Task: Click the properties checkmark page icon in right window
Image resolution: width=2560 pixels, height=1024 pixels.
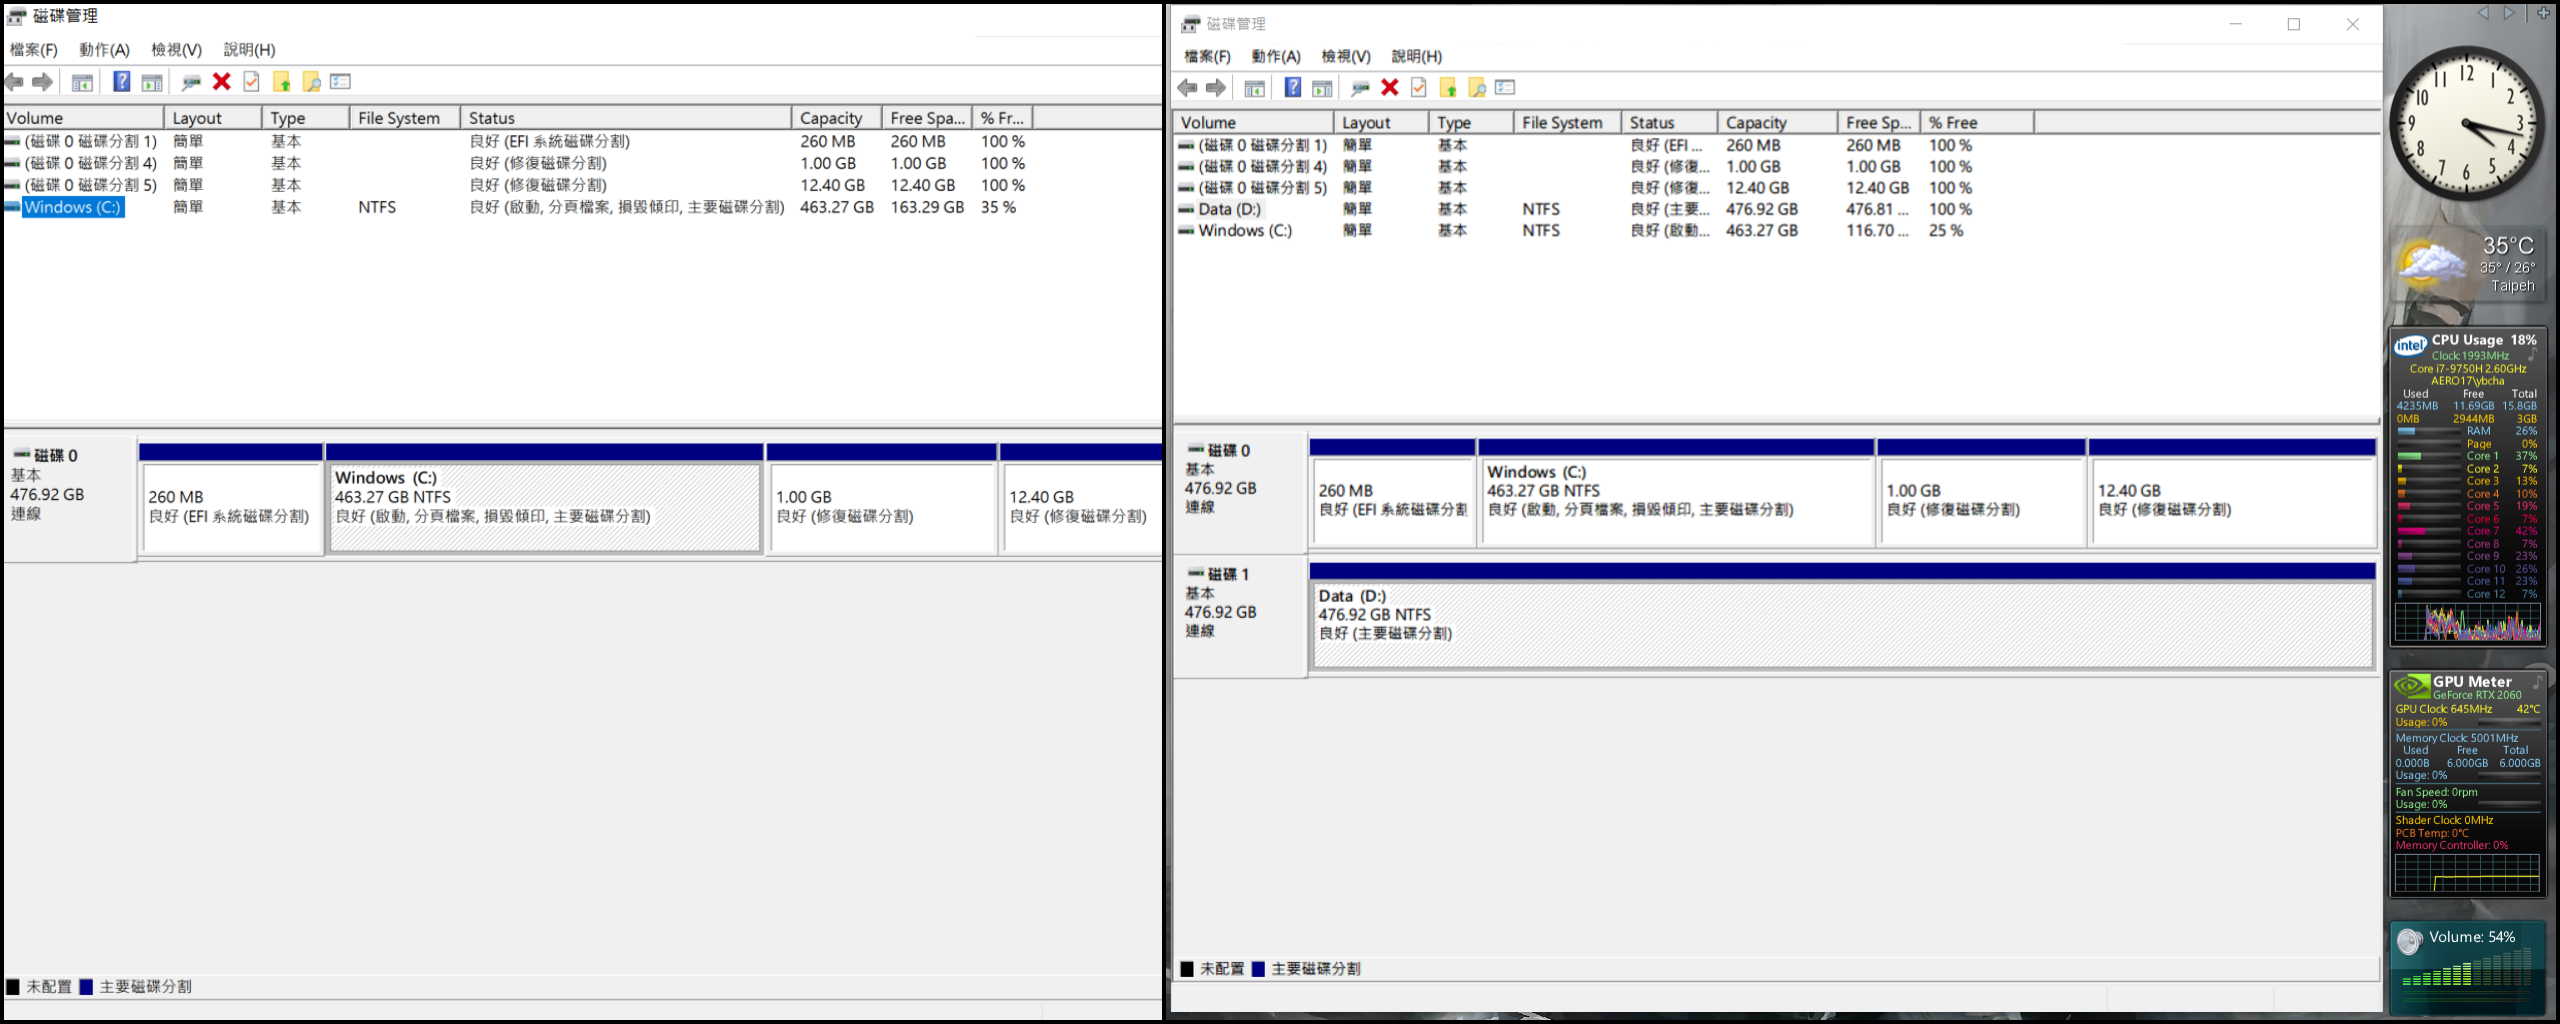Action: pos(1418,88)
